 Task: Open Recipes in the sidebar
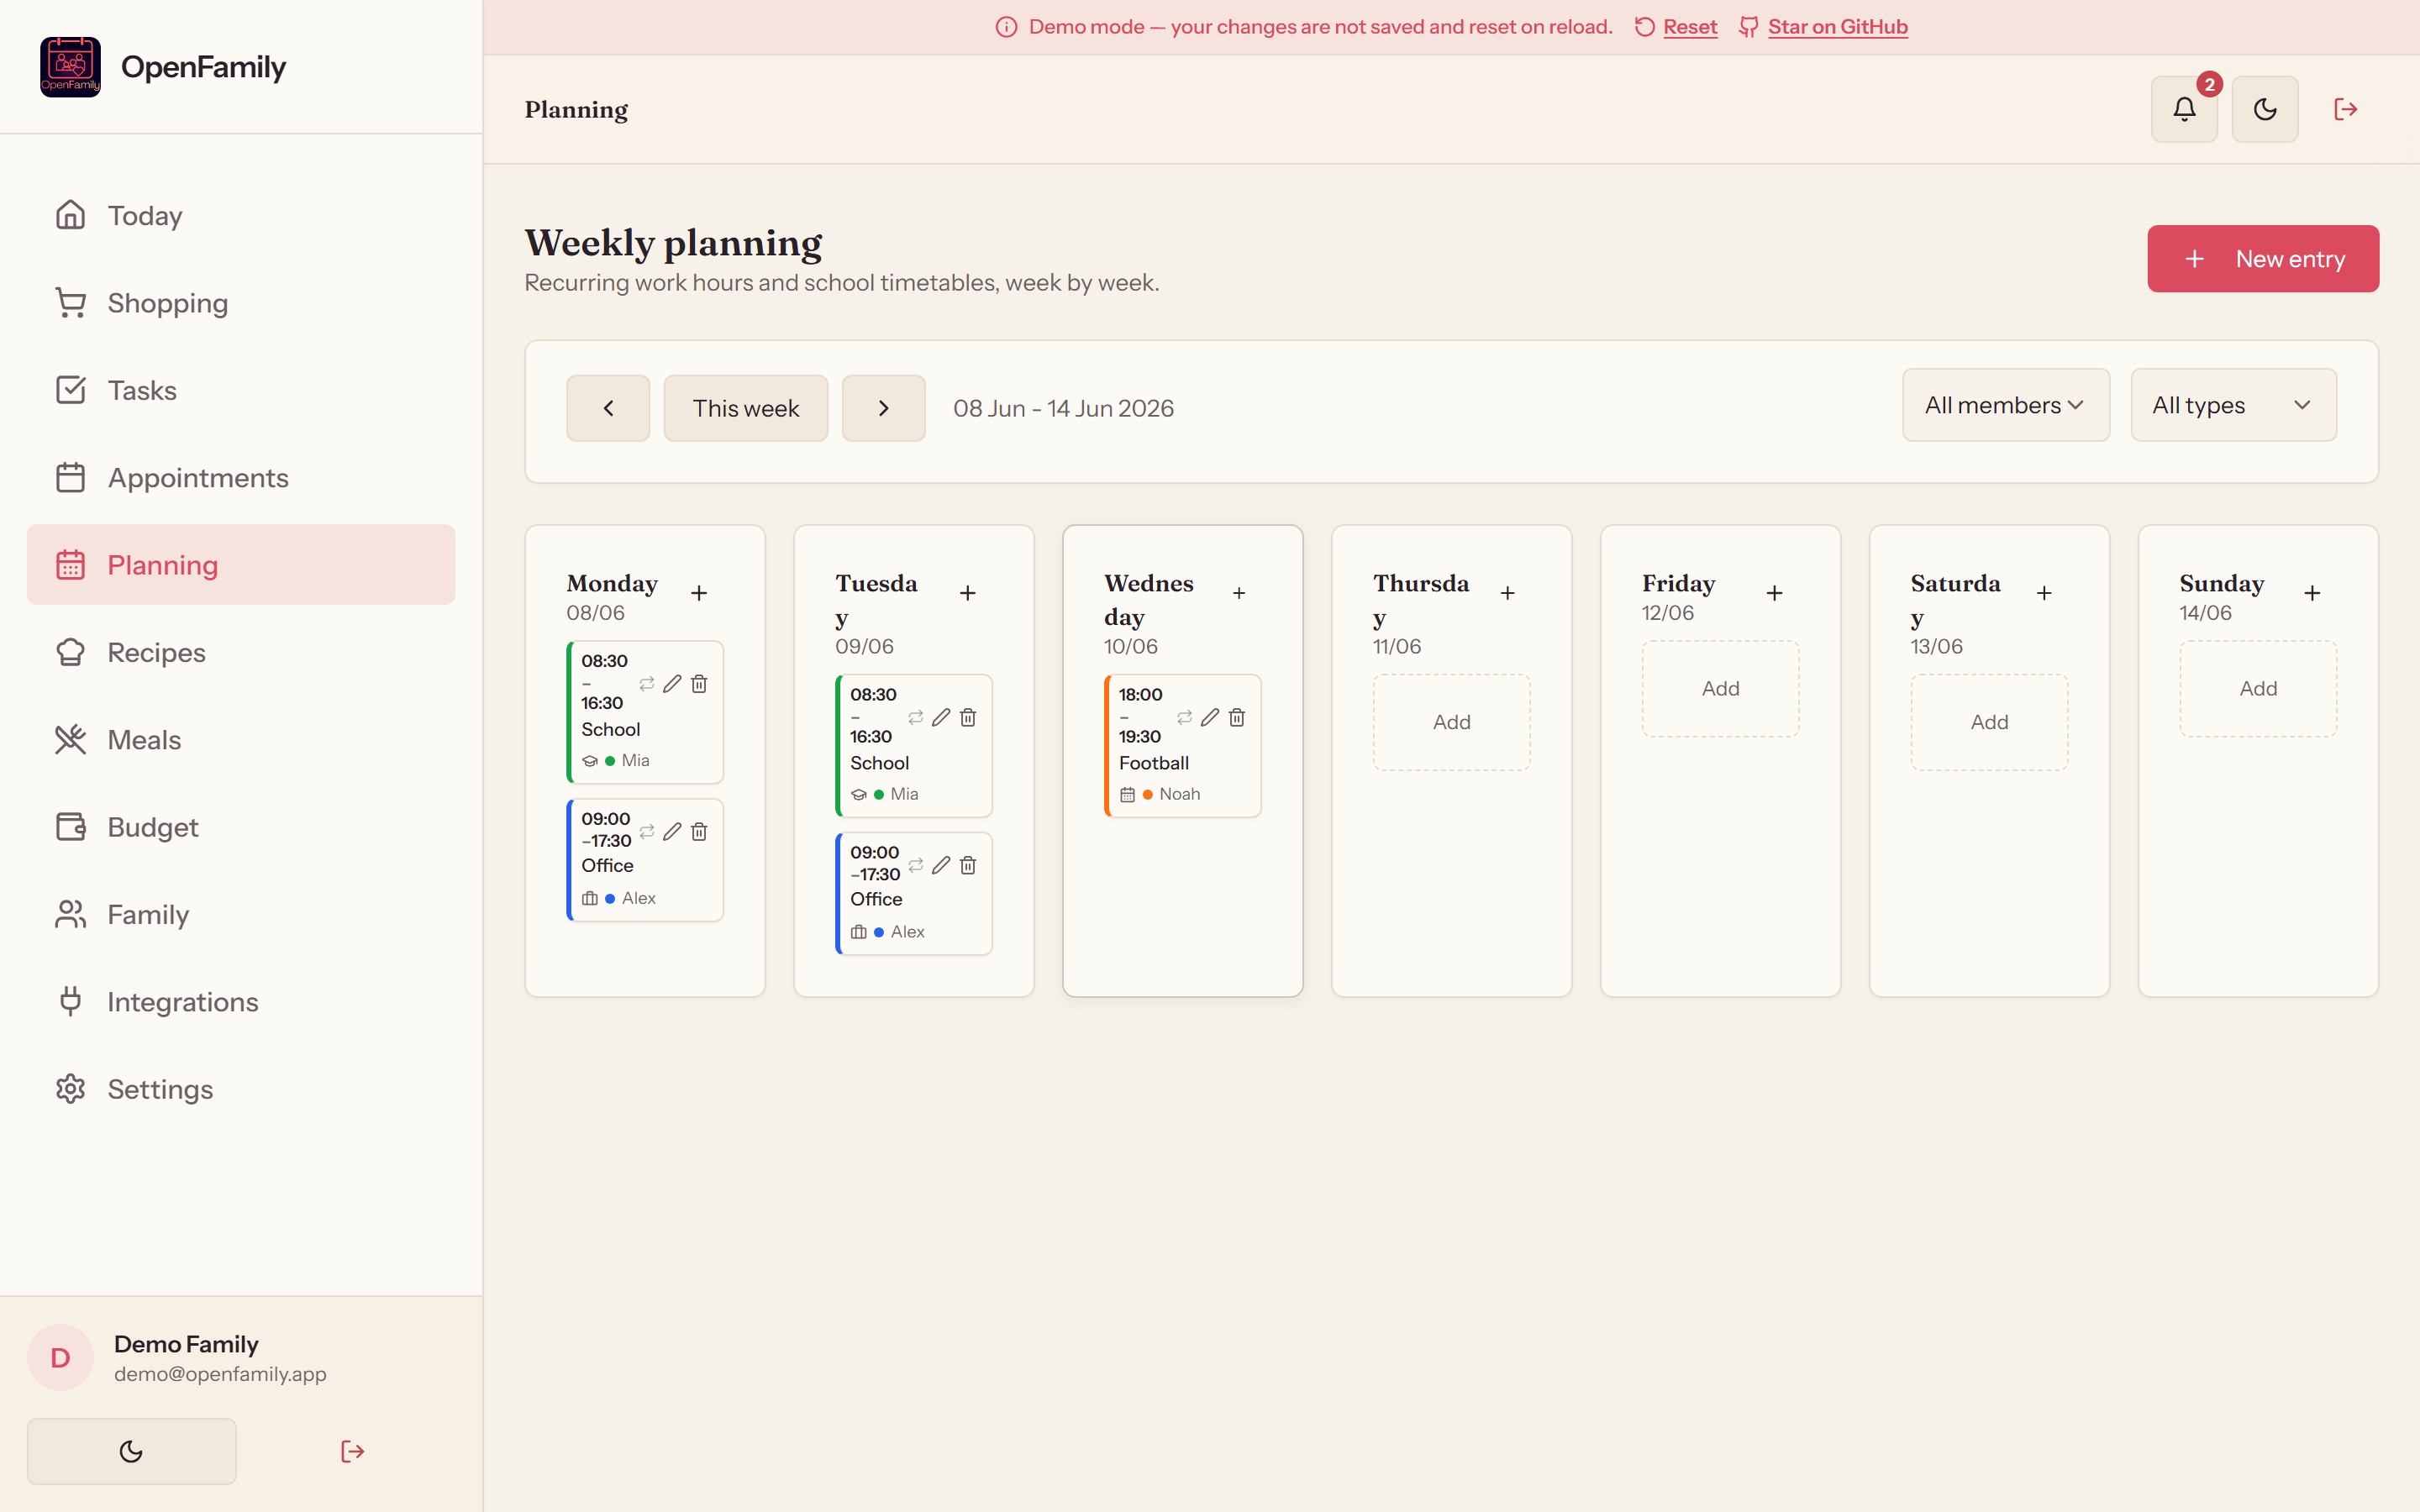241,652
